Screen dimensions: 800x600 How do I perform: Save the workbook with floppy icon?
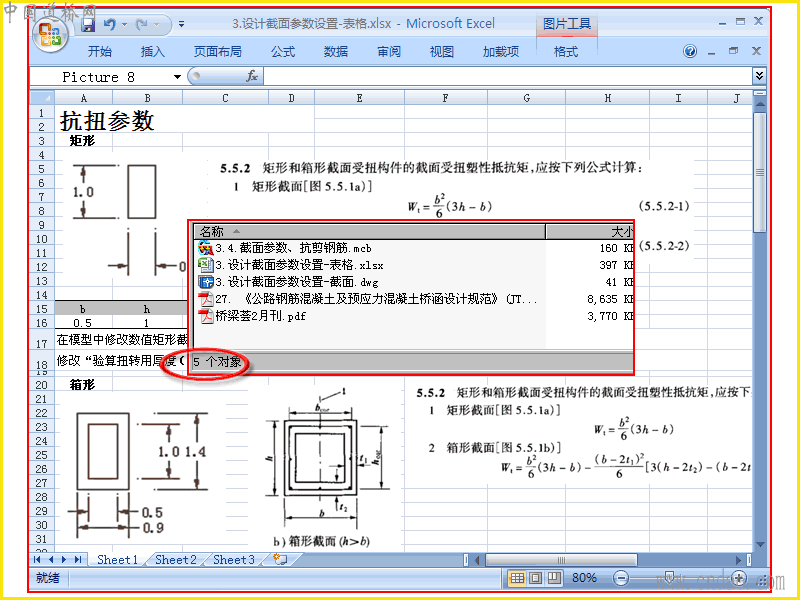(x=88, y=24)
